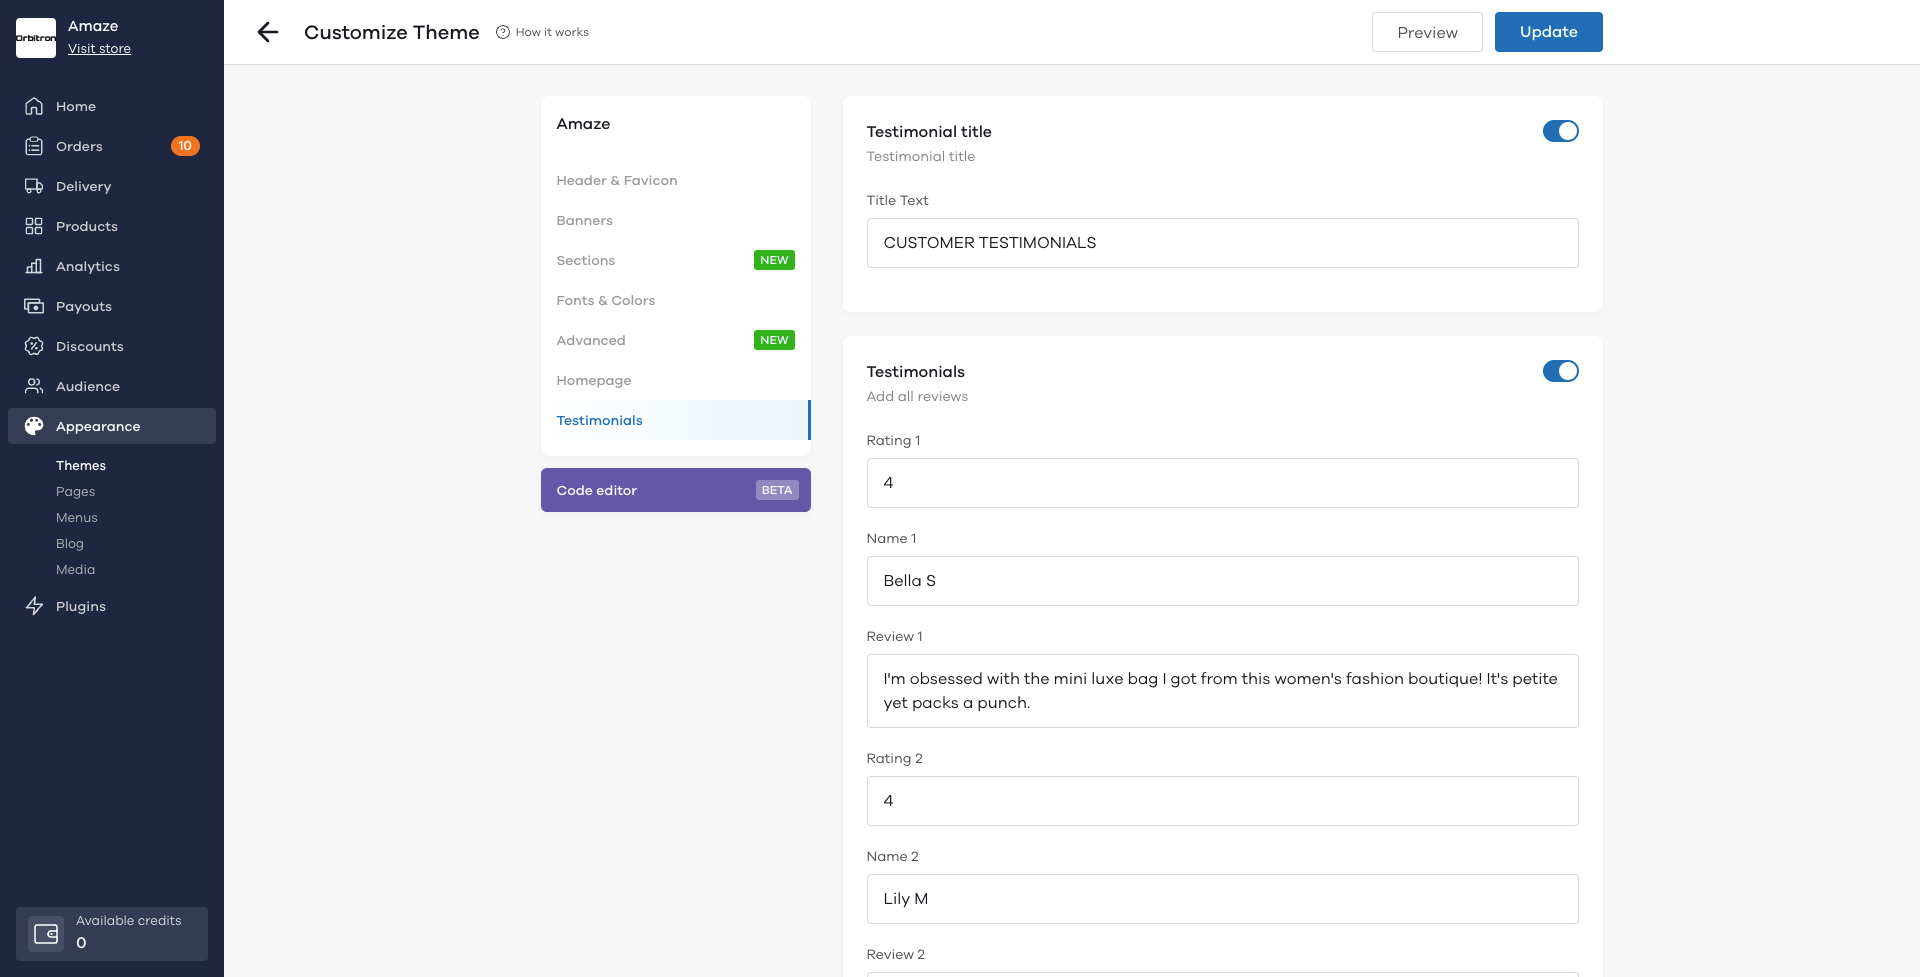Click the Preview button

coord(1427,32)
